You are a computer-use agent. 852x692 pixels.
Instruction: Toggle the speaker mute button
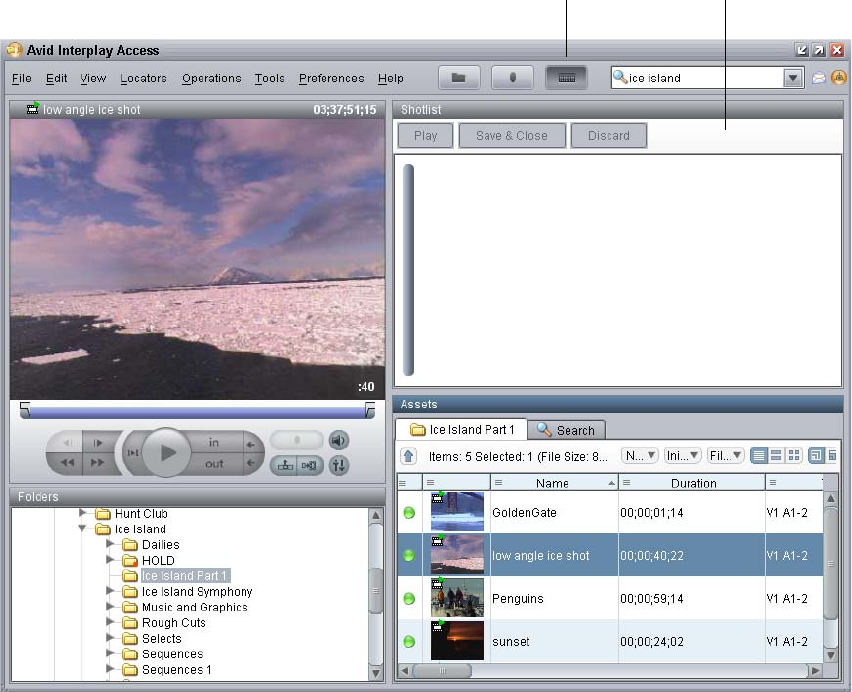pyautogui.click(x=339, y=440)
